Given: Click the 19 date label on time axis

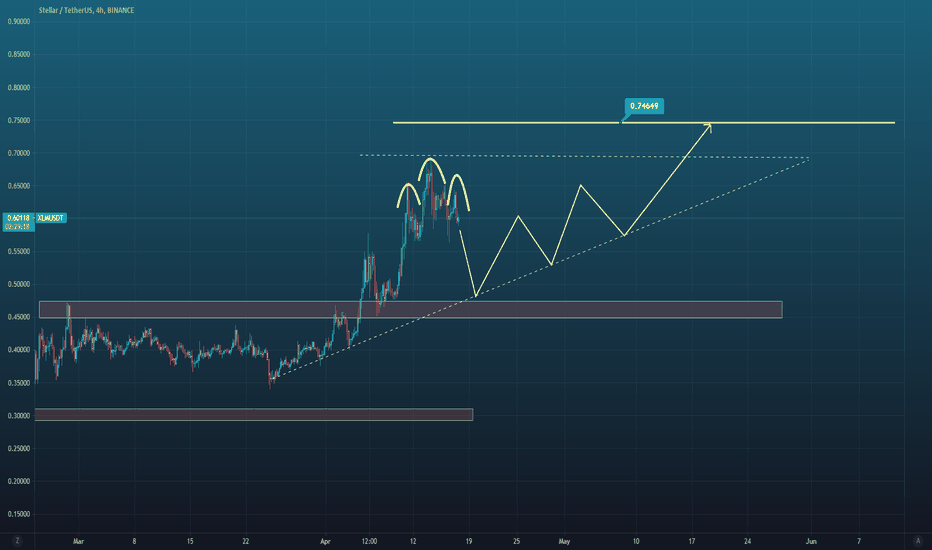Looking at the screenshot, I should [469, 541].
